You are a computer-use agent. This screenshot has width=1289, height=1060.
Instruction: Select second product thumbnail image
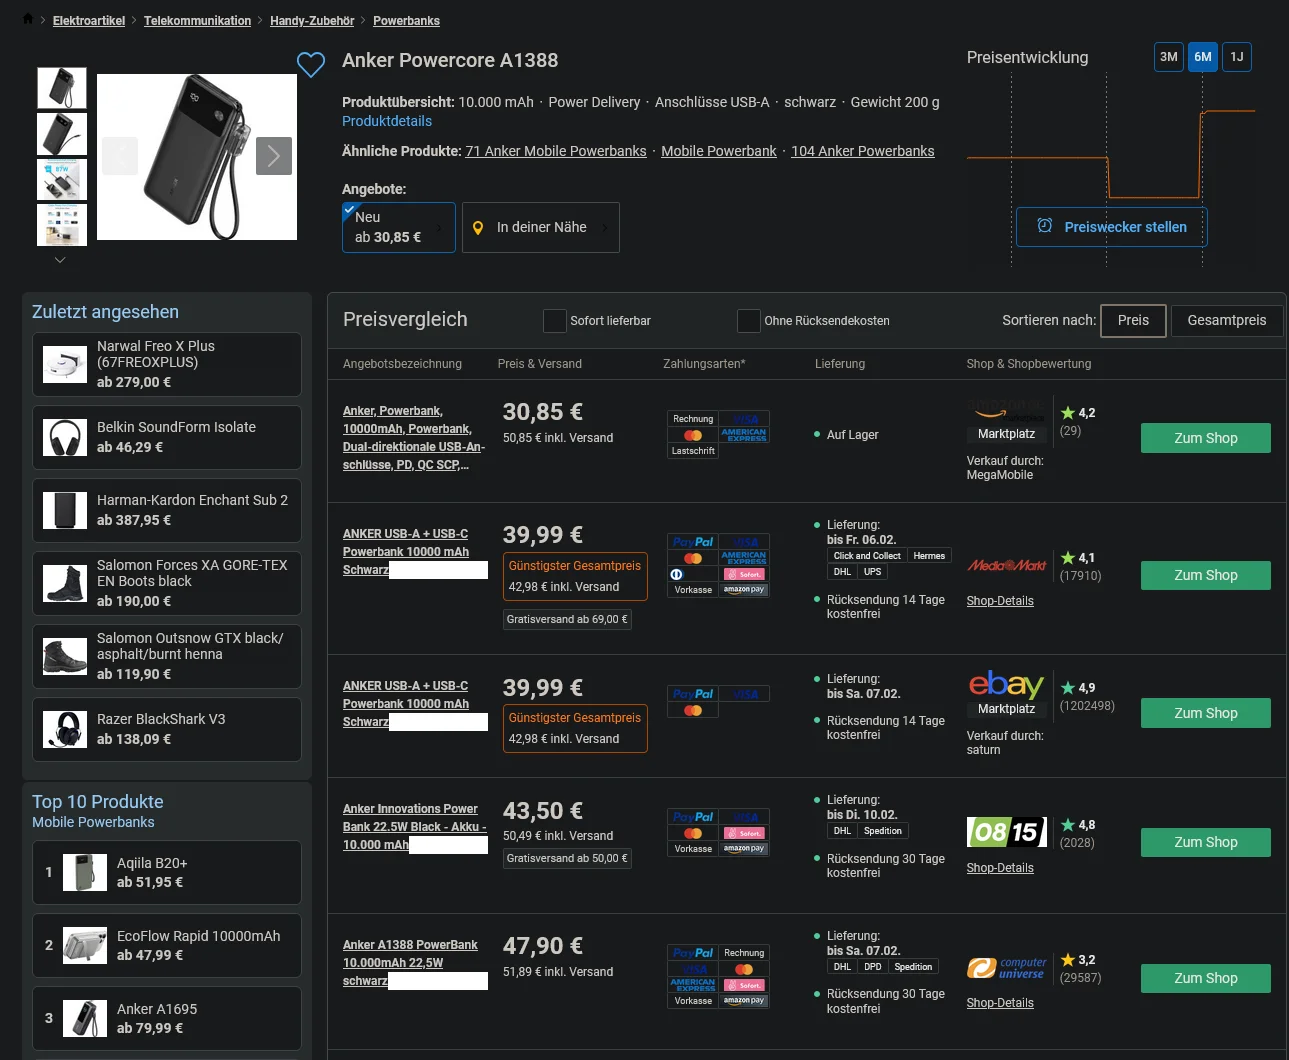pos(62,134)
